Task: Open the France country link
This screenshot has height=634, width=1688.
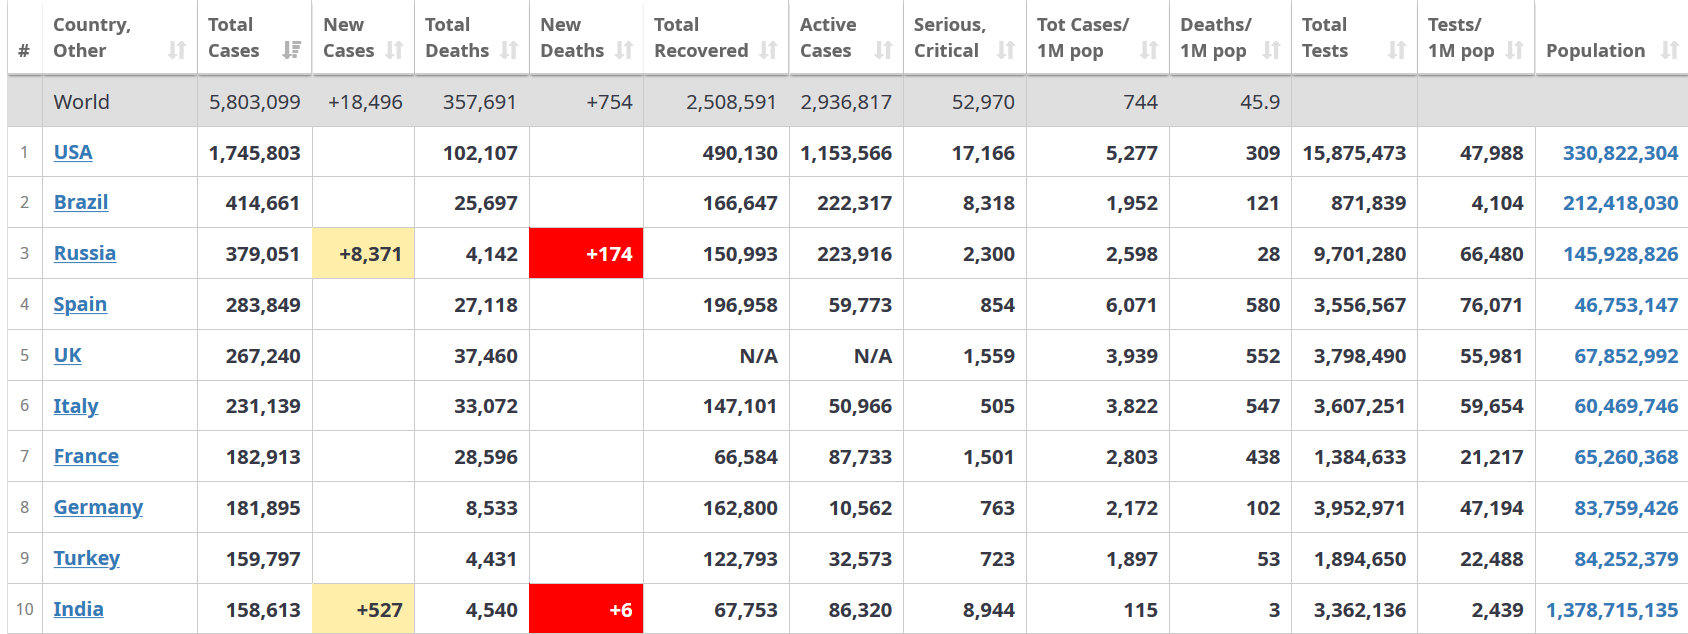Action: 86,456
